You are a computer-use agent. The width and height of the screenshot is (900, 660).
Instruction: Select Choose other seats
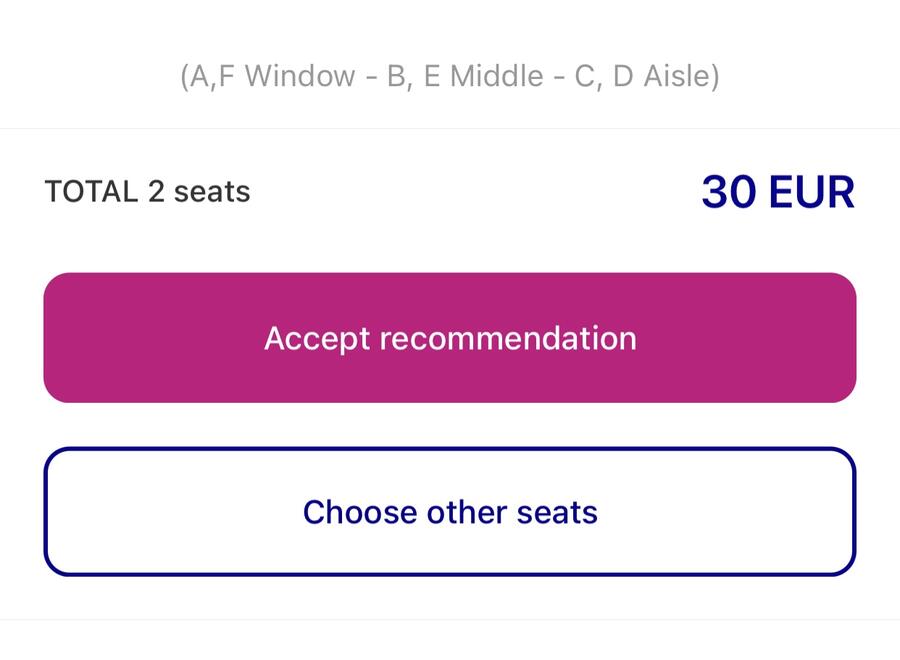(450, 511)
